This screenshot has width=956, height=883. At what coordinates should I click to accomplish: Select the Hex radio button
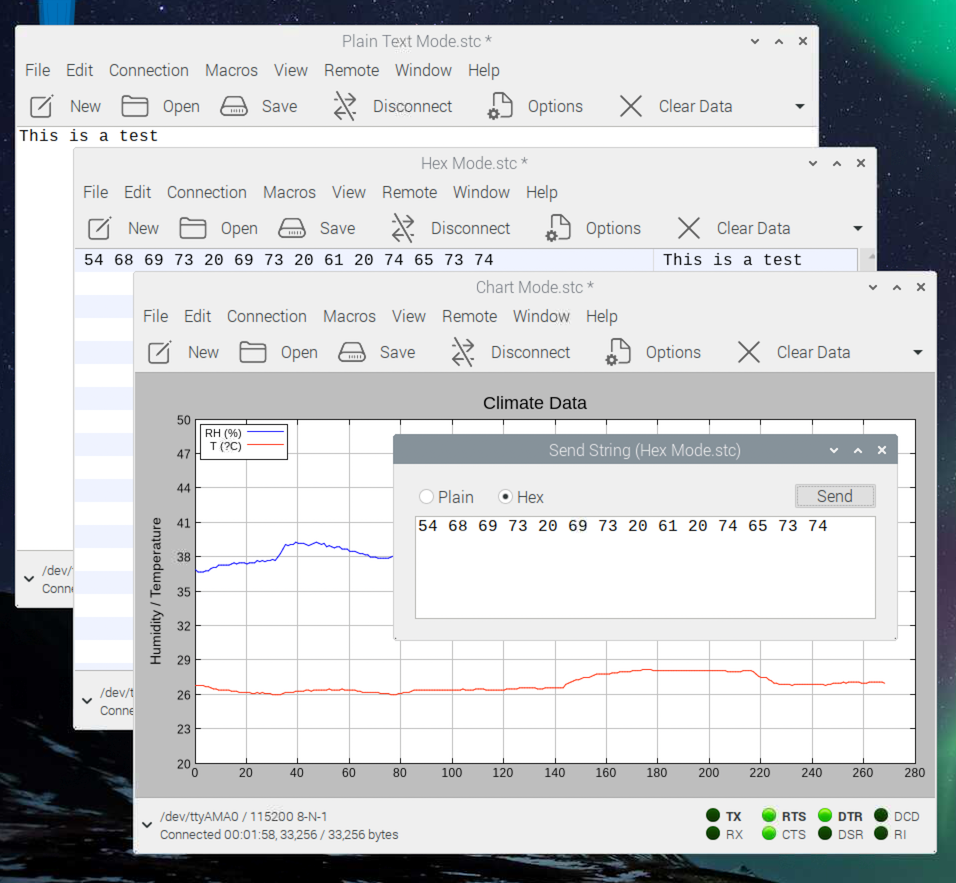click(506, 497)
